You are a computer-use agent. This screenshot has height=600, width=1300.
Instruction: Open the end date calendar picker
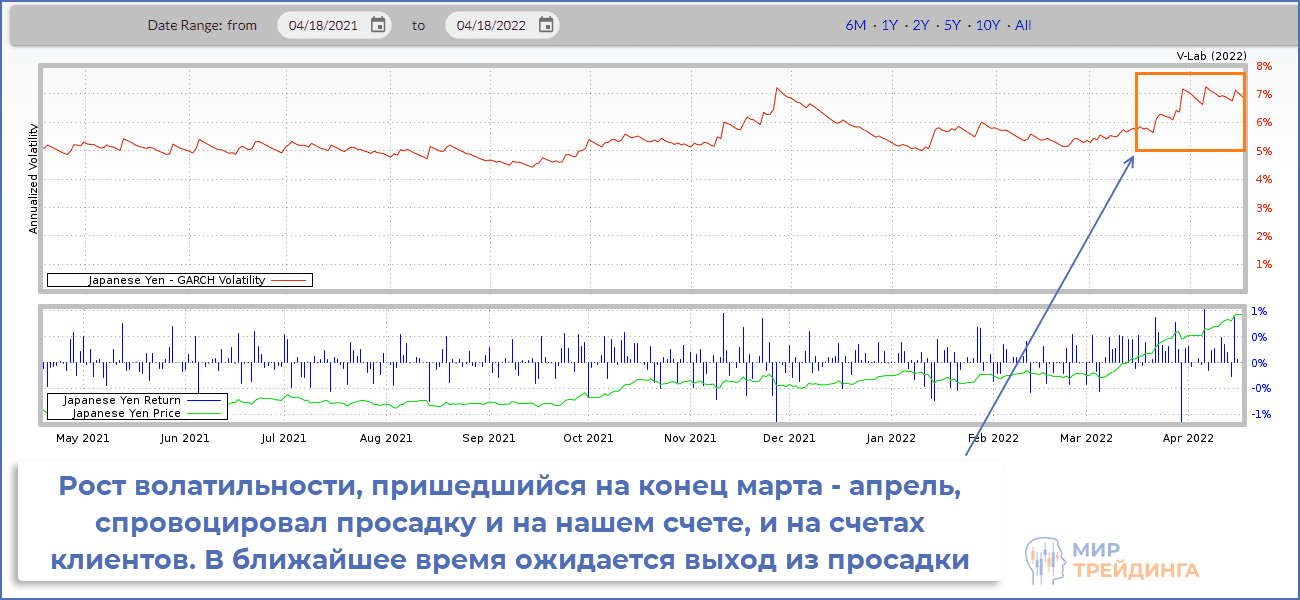[545, 25]
